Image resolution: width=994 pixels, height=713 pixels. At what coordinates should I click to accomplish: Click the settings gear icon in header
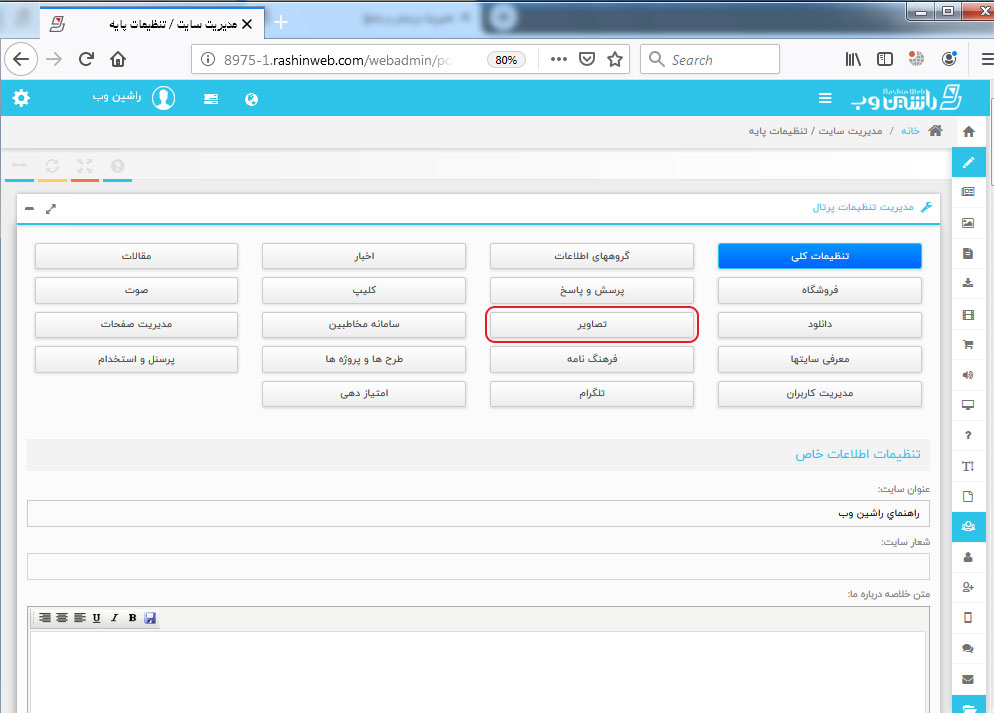click(x=21, y=98)
